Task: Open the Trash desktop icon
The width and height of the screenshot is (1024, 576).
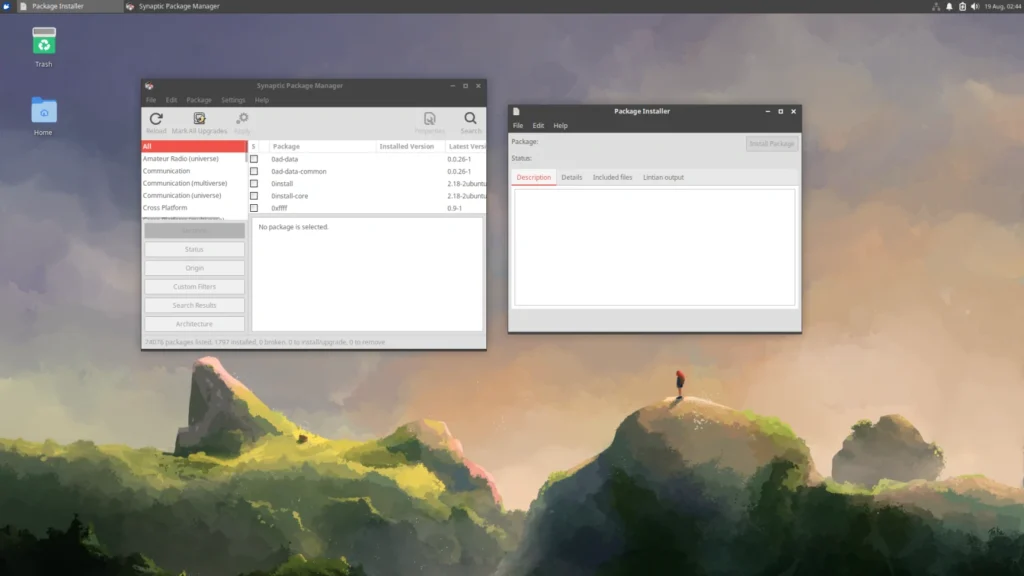Action: pyautogui.click(x=44, y=41)
